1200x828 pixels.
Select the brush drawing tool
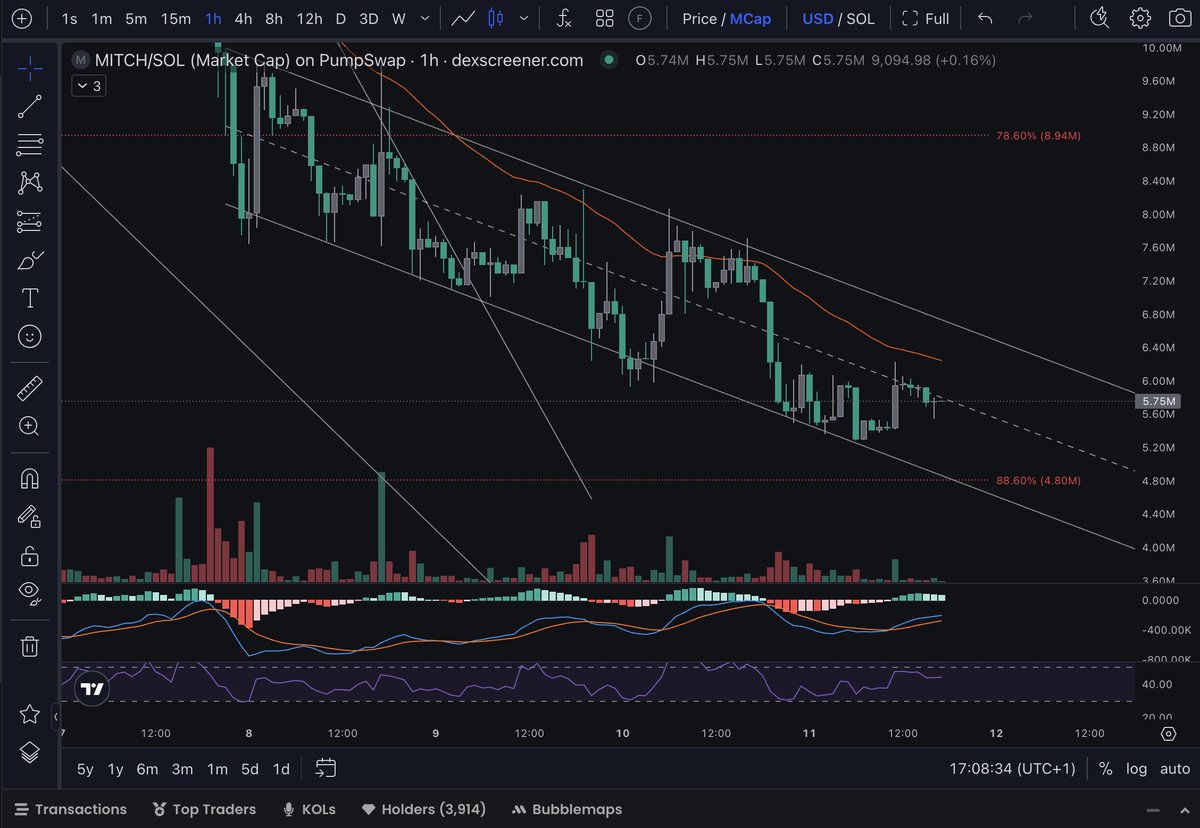pos(30,260)
